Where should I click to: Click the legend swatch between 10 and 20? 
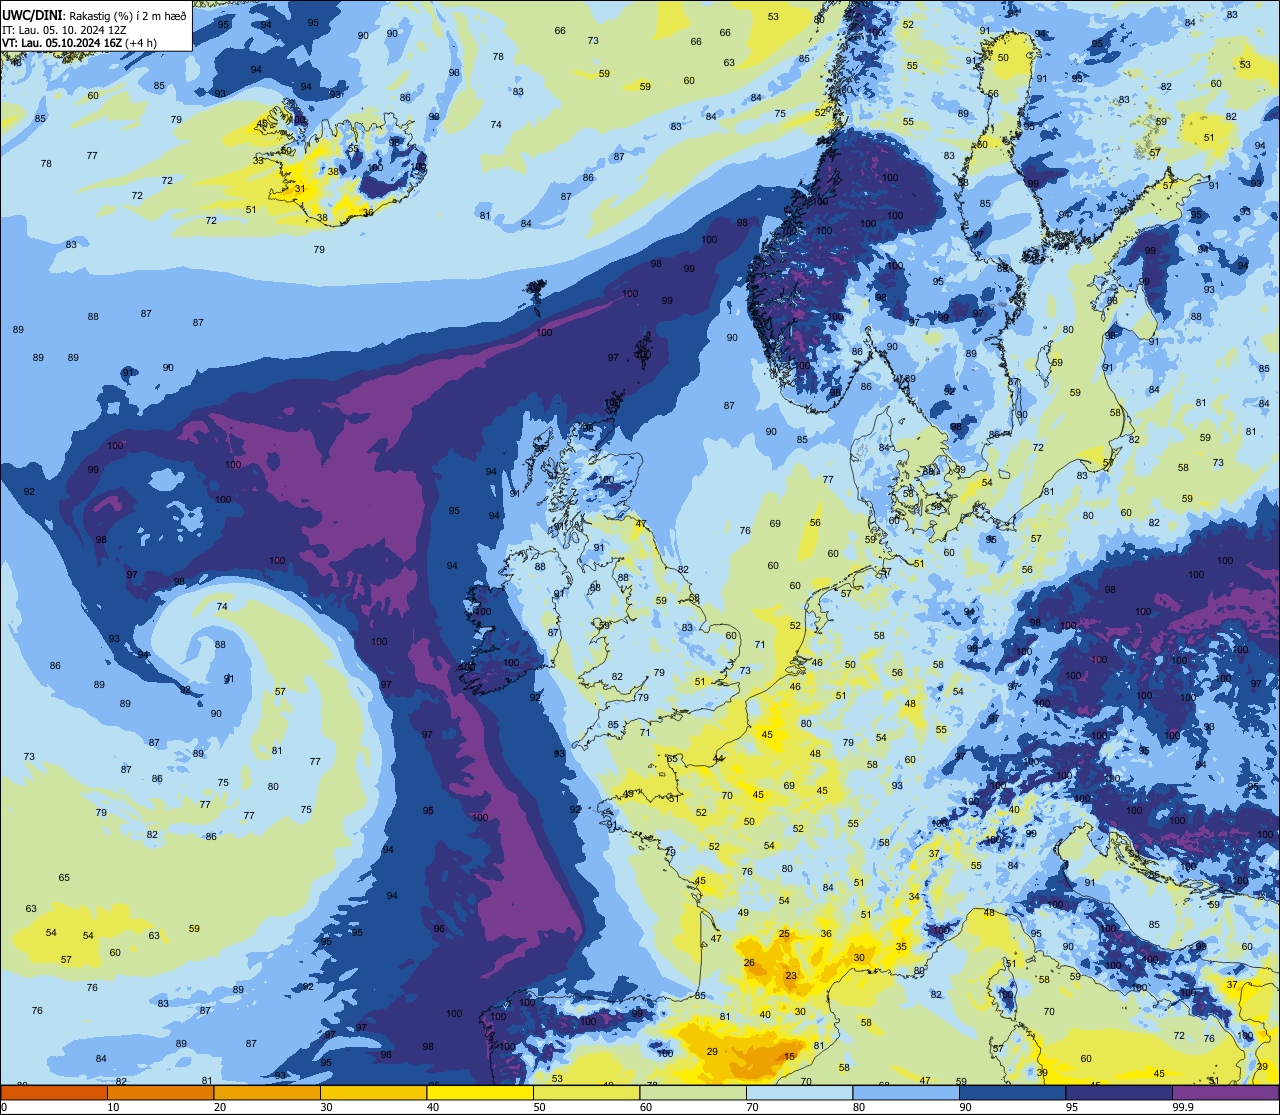[x=160, y=1092]
